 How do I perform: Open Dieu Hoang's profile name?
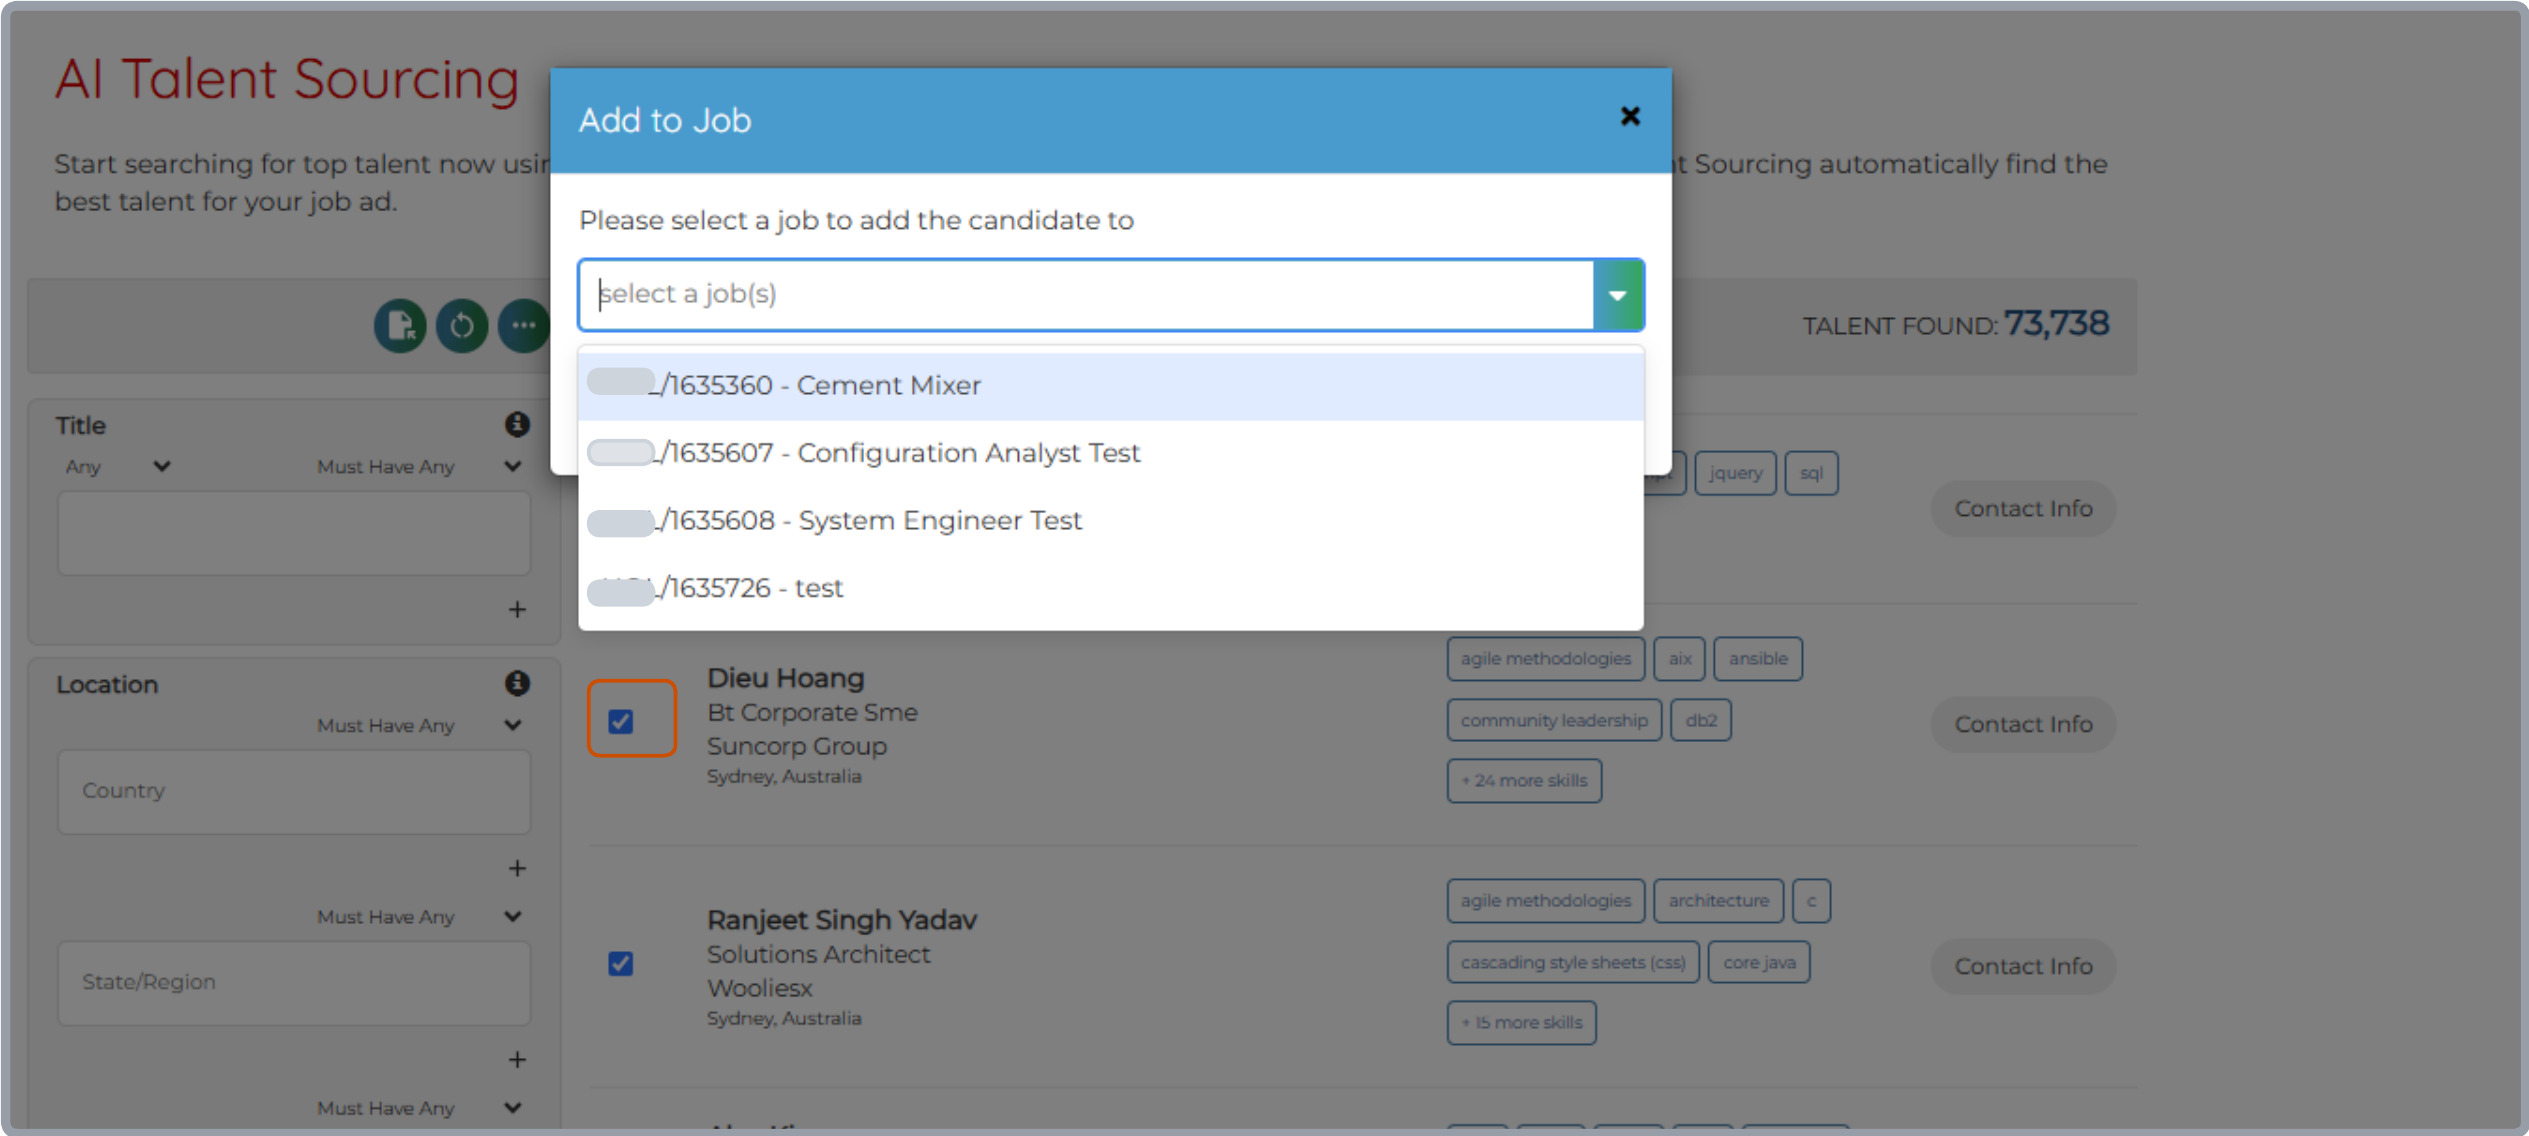[x=786, y=678]
